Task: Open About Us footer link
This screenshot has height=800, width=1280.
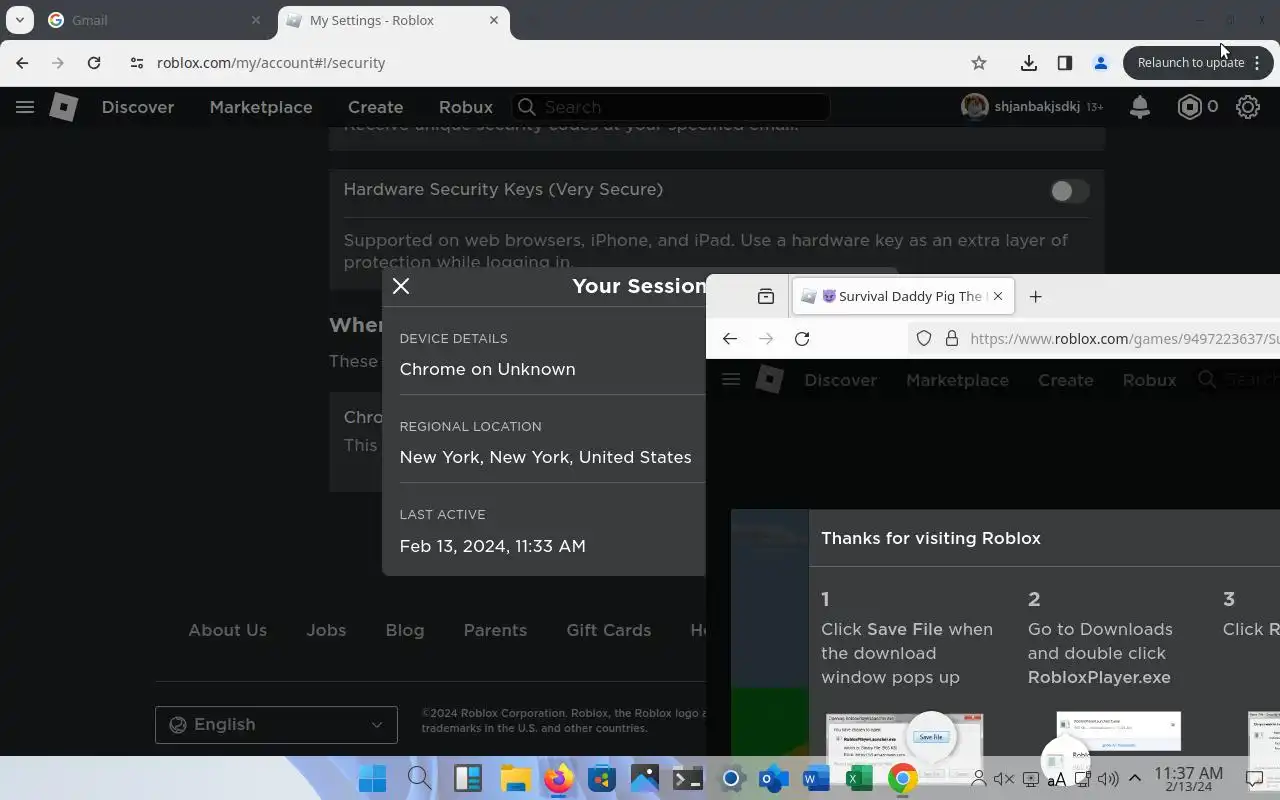Action: pyautogui.click(x=228, y=631)
